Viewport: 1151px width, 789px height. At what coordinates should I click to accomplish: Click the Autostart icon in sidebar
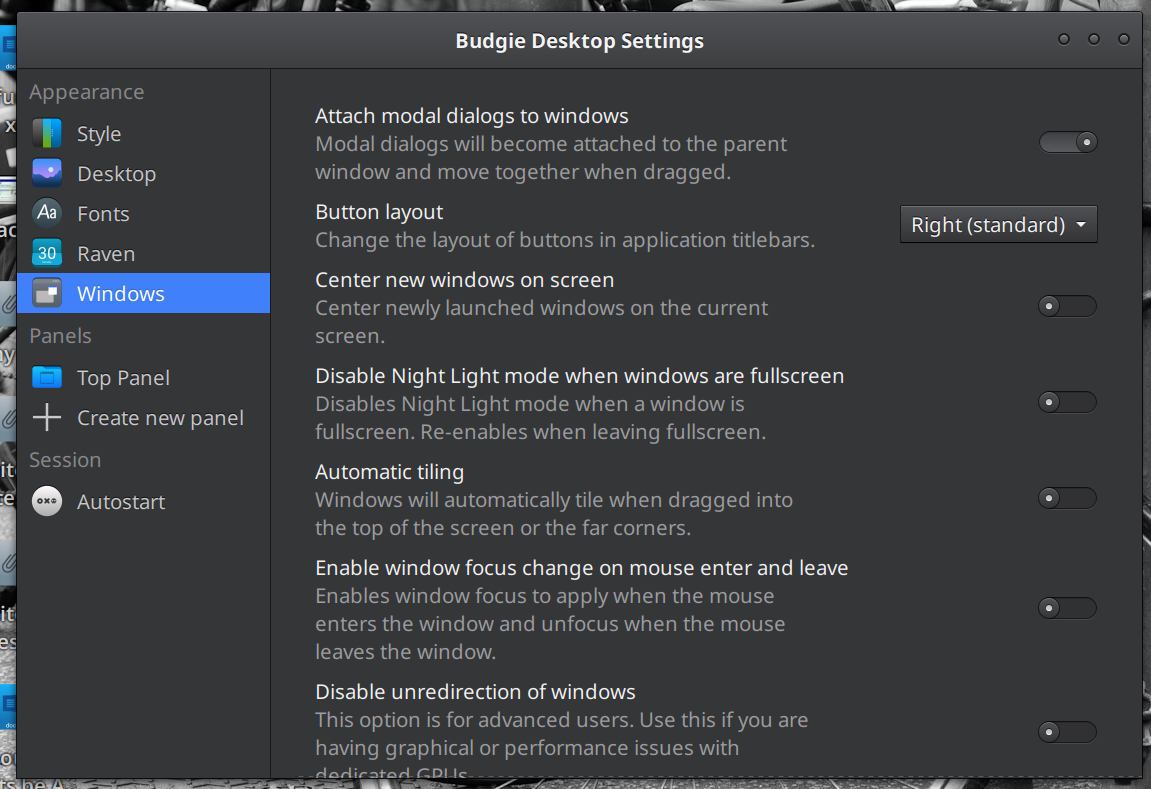pyautogui.click(x=47, y=501)
